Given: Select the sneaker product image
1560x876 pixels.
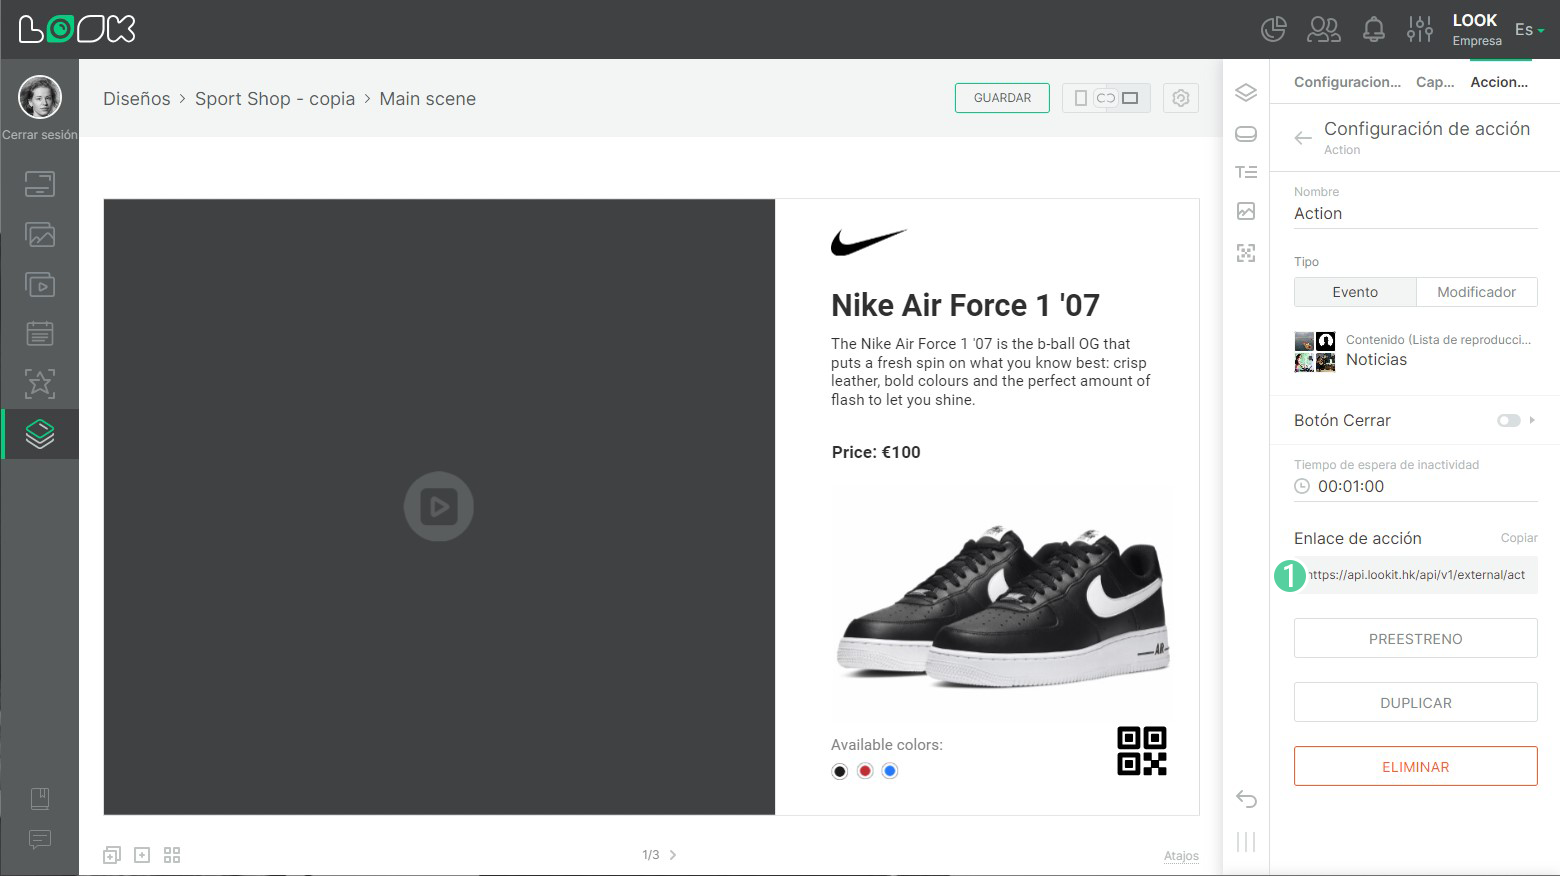Looking at the screenshot, I should (1001, 606).
